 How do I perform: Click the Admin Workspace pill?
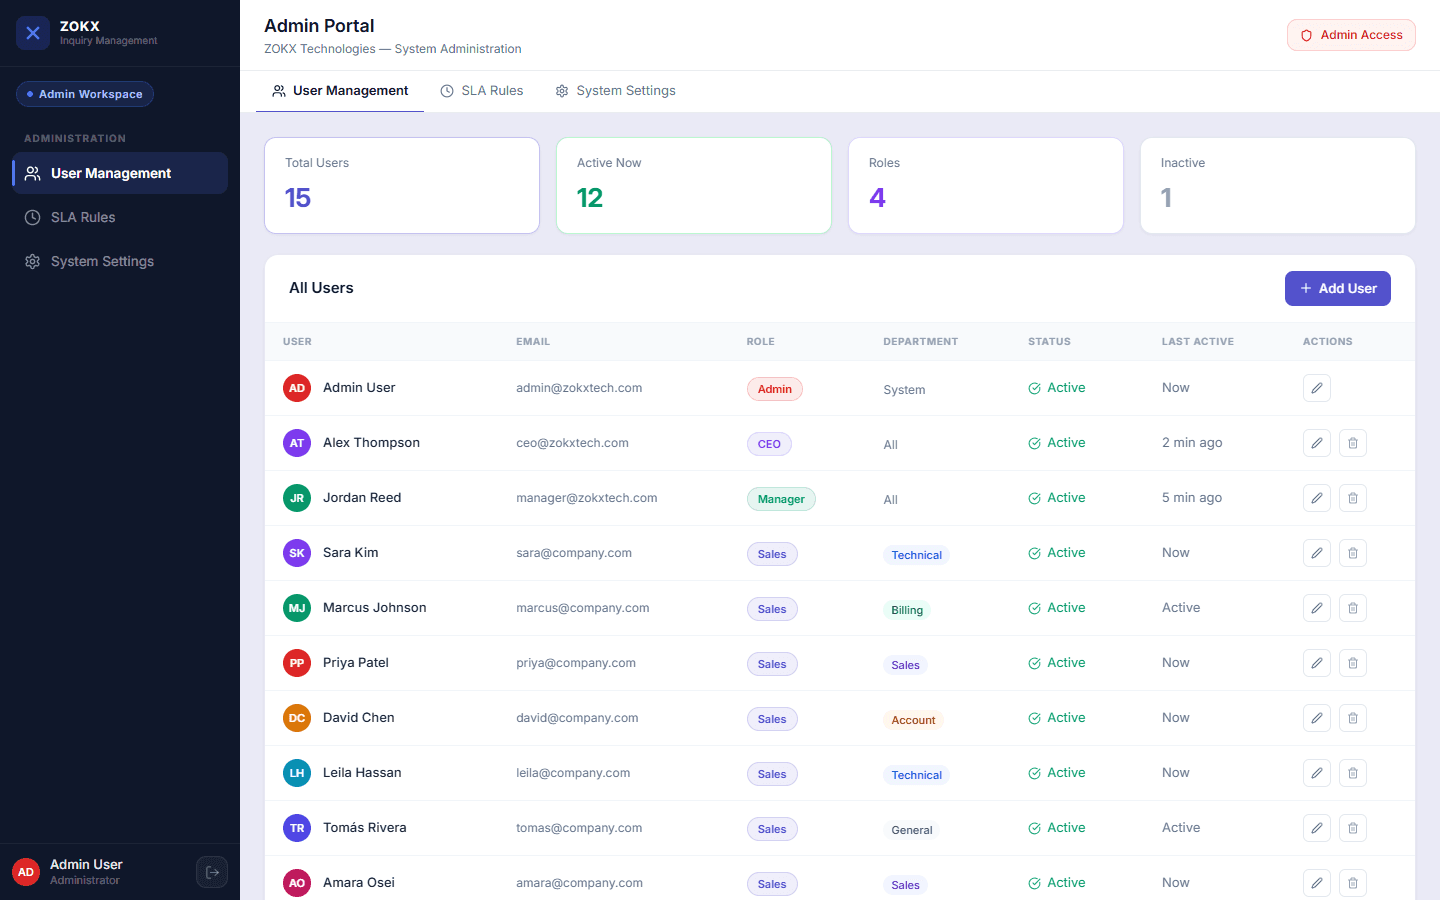click(x=85, y=94)
